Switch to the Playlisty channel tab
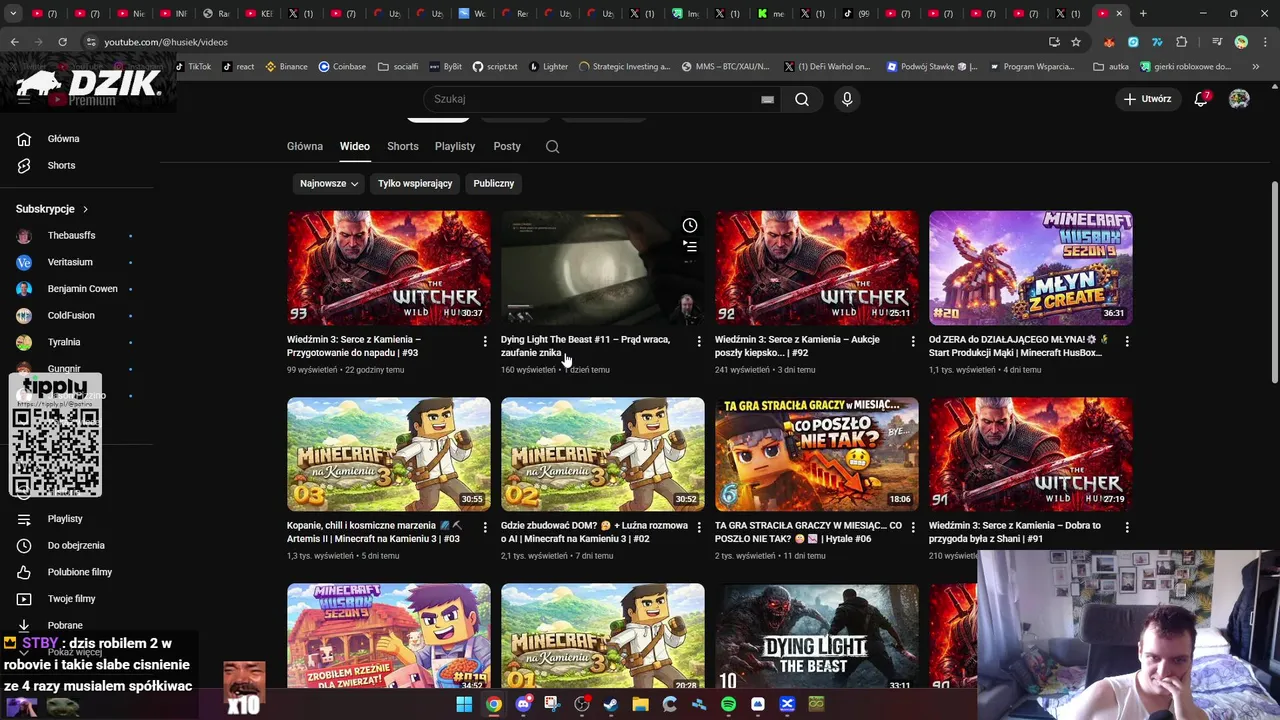Image resolution: width=1280 pixels, height=720 pixels. 455,146
